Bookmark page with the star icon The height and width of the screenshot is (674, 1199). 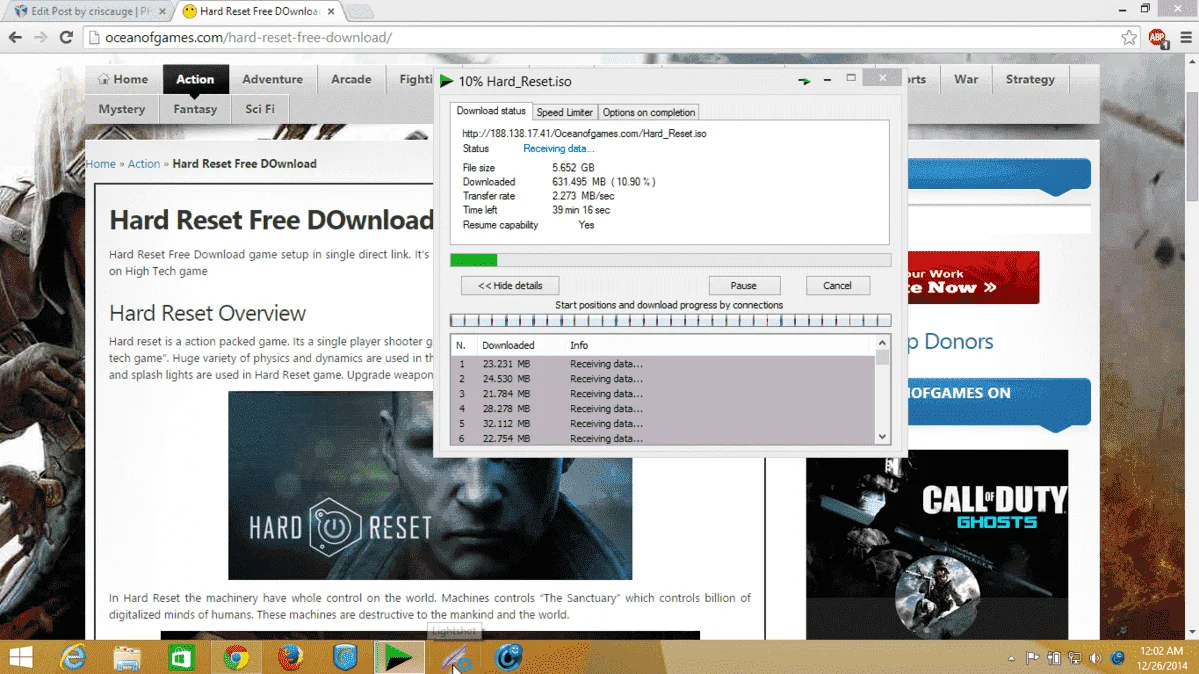tap(1129, 37)
